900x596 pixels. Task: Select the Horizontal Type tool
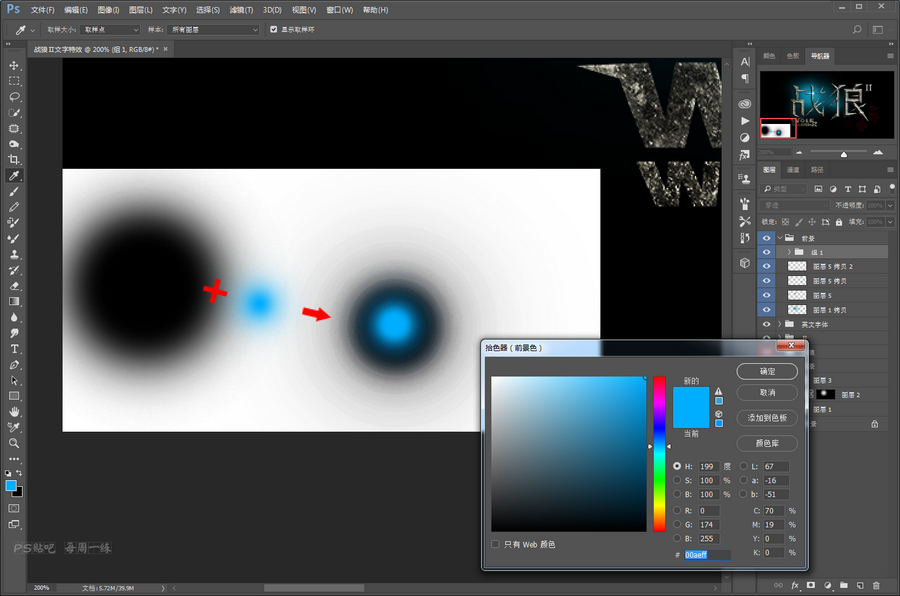(x=14, y=349)
